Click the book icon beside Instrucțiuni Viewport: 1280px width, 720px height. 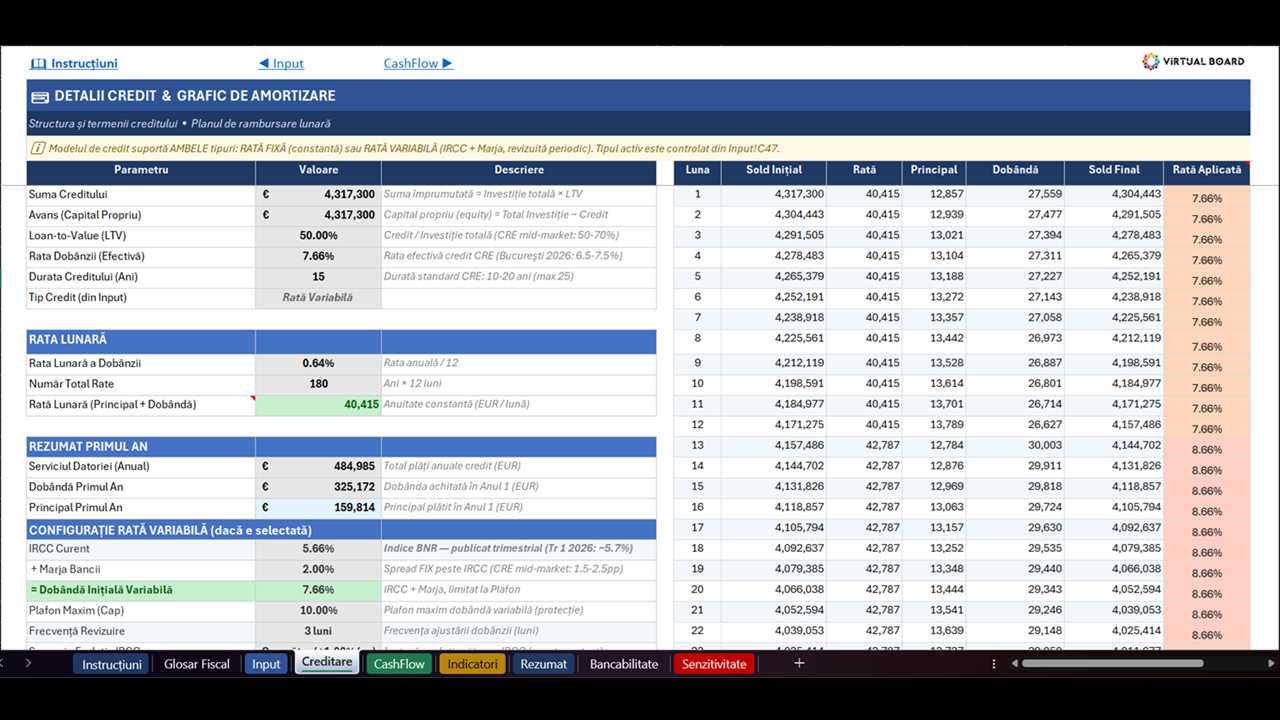38,64
